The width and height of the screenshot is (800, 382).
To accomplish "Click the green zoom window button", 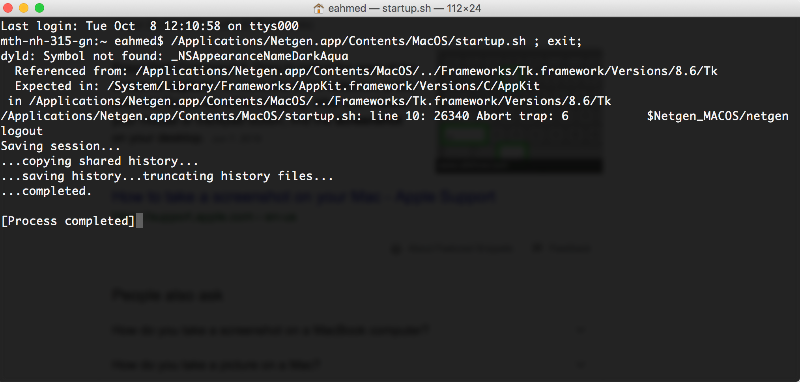I will point(39,8).
